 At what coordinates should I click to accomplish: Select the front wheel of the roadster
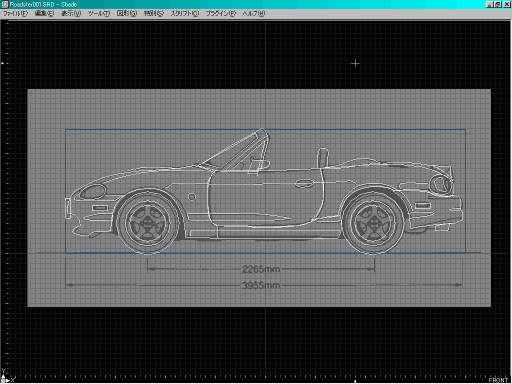pyautogui.click(x=147, y=223)
